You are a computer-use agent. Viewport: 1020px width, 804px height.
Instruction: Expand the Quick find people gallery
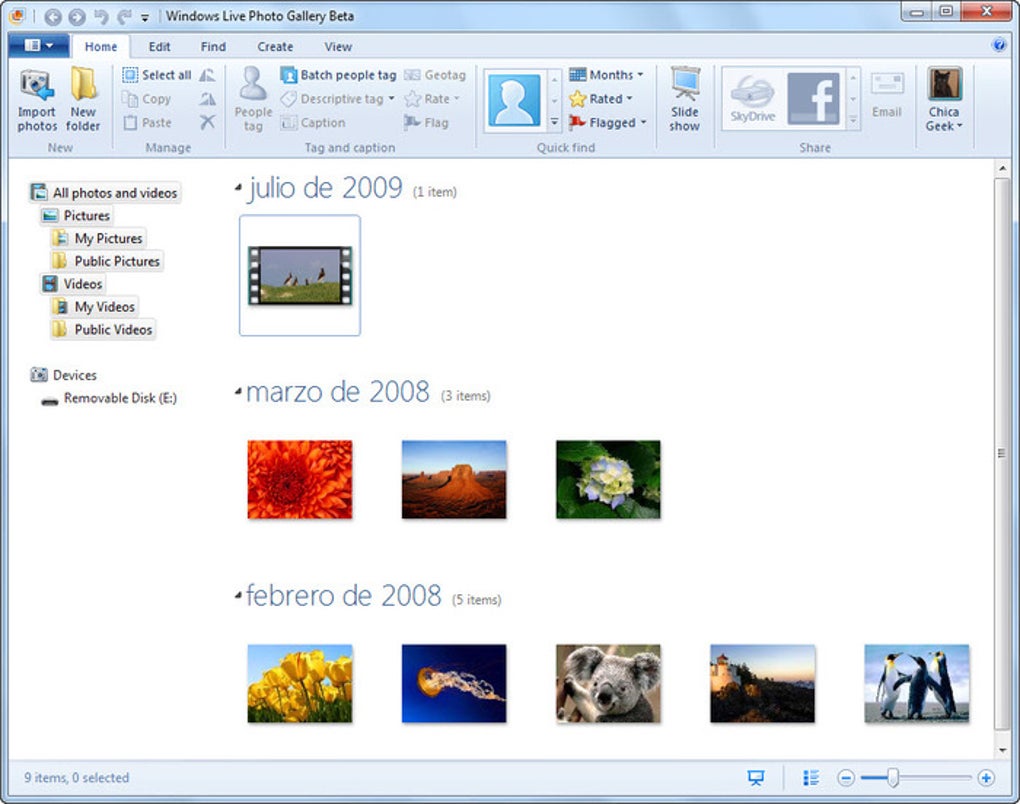coord(554,122)
